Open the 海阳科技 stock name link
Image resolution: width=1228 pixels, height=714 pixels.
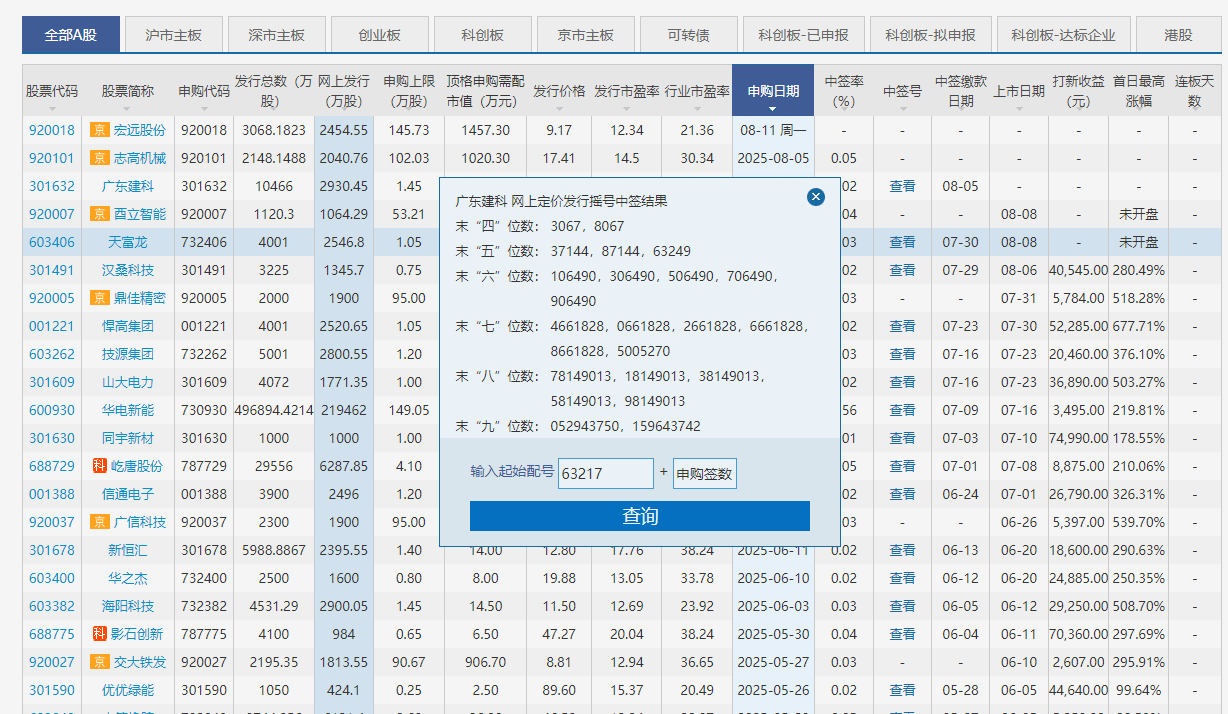tap(128, 606)
